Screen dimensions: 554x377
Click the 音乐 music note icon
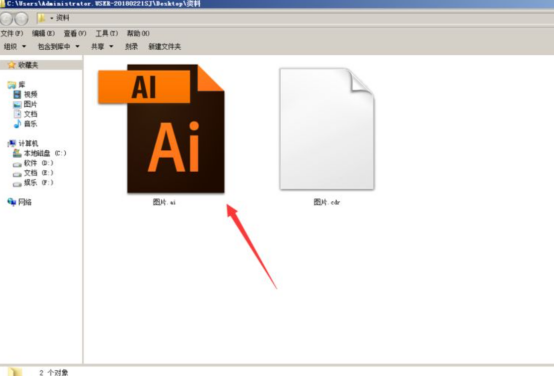pyautogui.click(x=17, y=124)
